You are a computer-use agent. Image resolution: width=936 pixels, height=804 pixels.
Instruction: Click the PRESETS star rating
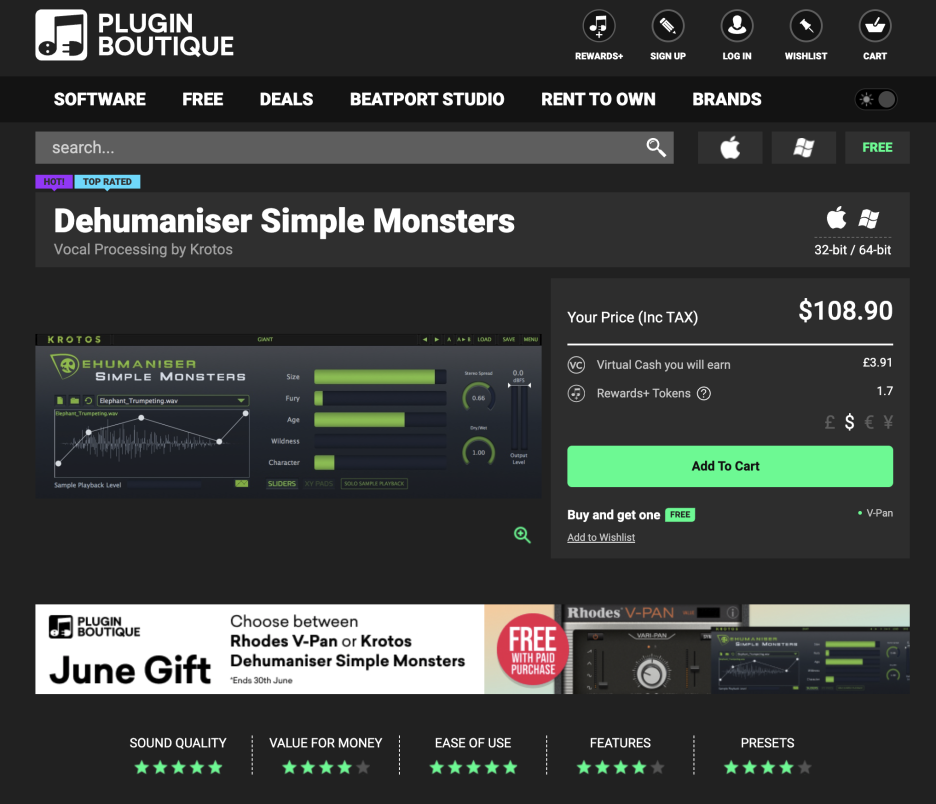click(x=768, y=767)
